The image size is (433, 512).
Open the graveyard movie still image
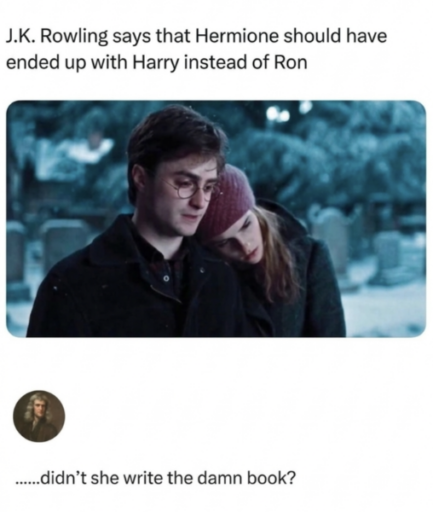pos(216,219)
